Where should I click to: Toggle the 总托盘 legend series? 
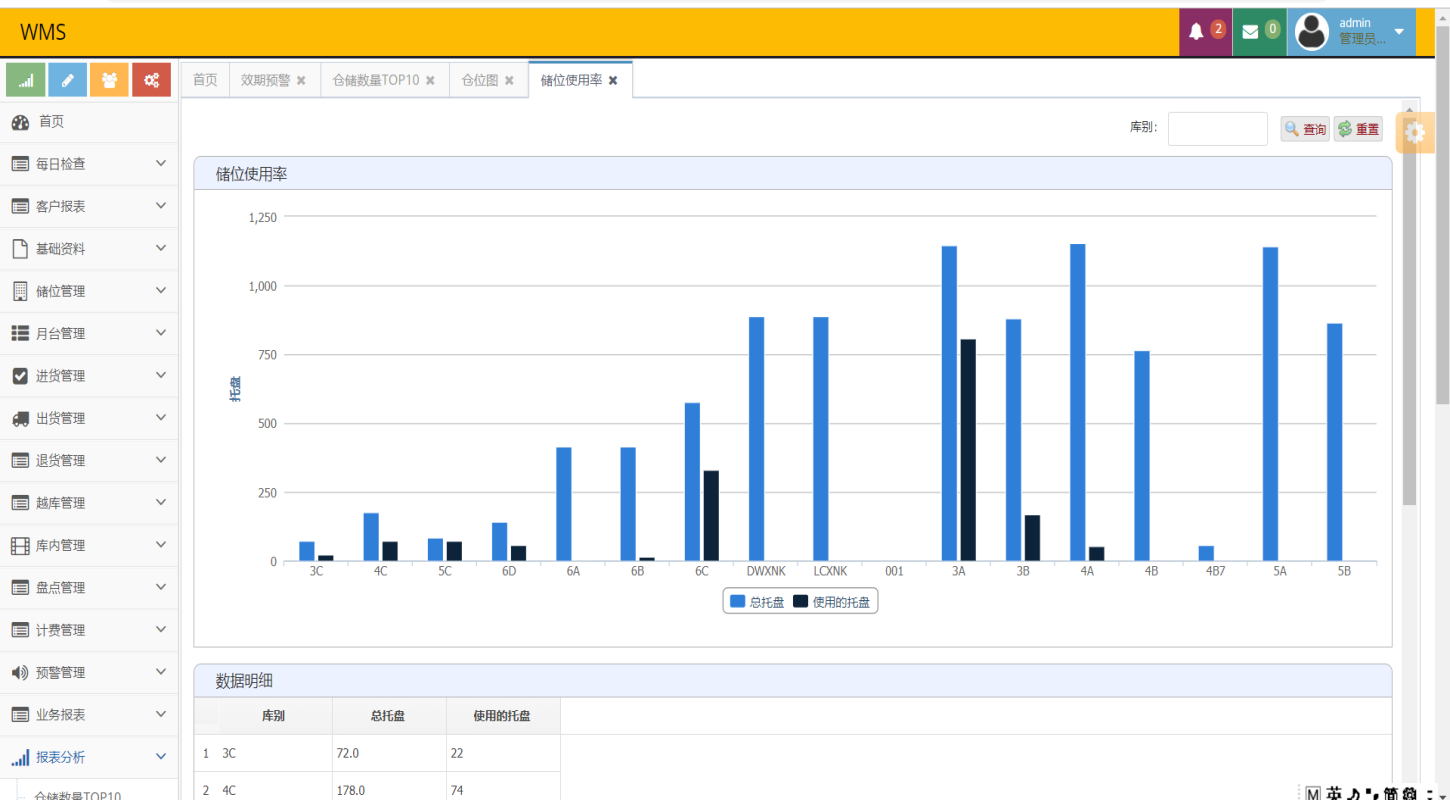click(x=757, y=602)
